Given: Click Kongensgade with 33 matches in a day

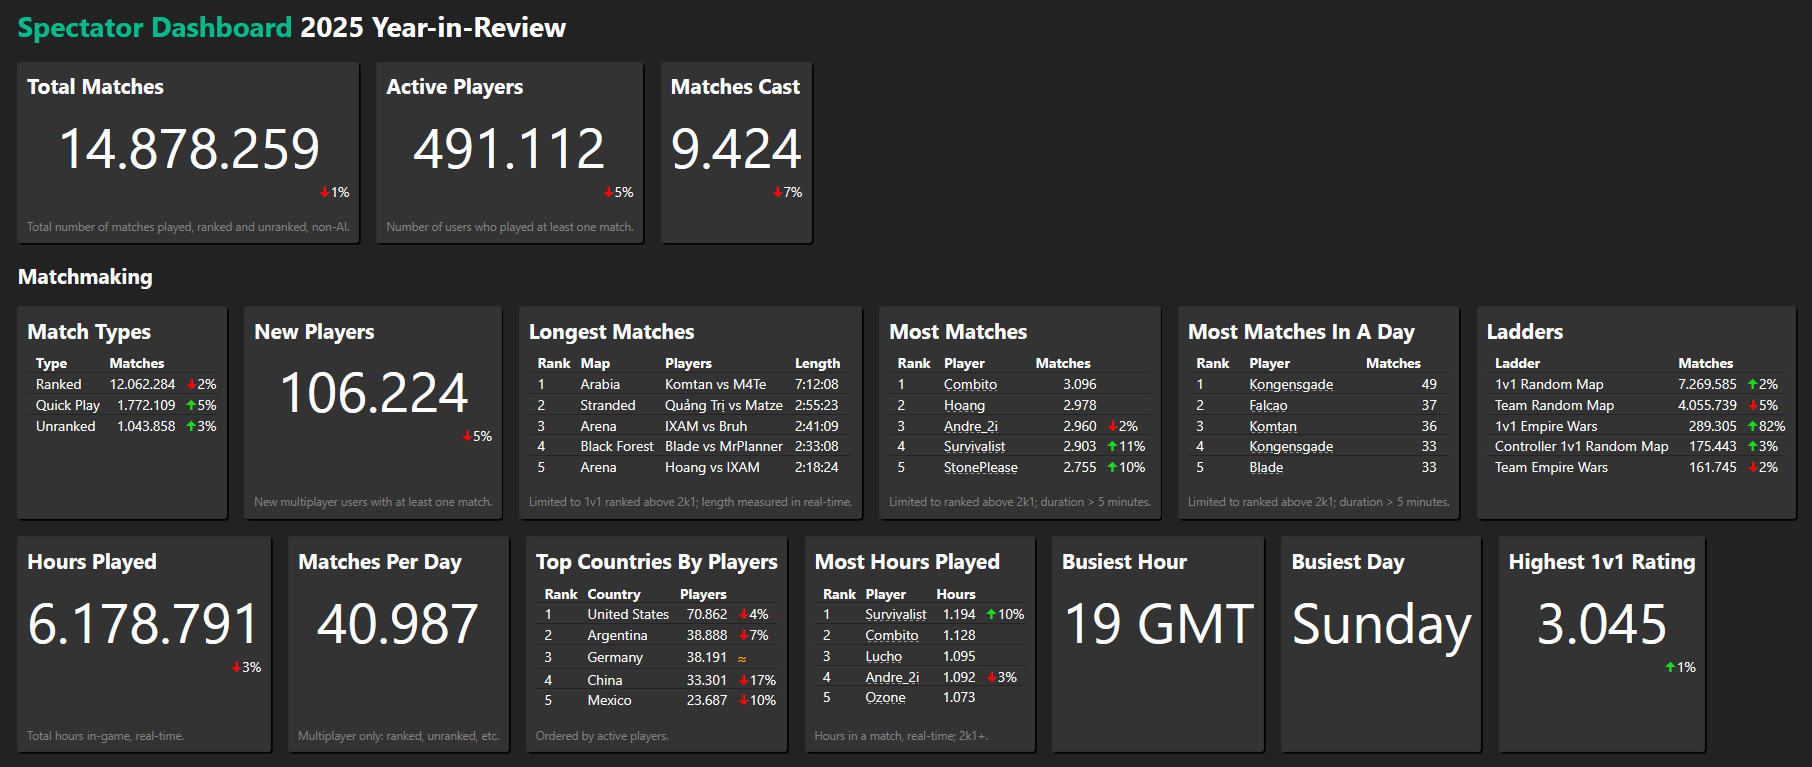Looking at the screenshot, I should pyautogui.click(x=1291, y=446).
